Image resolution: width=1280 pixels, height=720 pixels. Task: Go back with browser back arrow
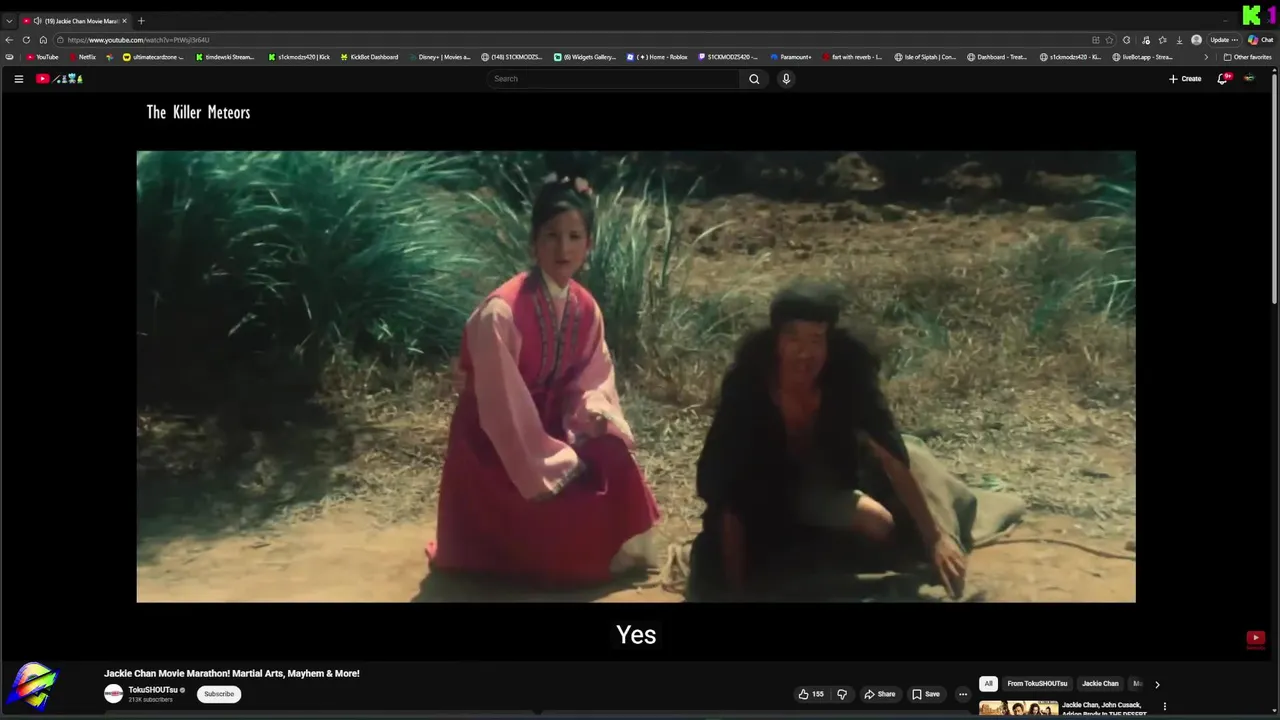9,40
